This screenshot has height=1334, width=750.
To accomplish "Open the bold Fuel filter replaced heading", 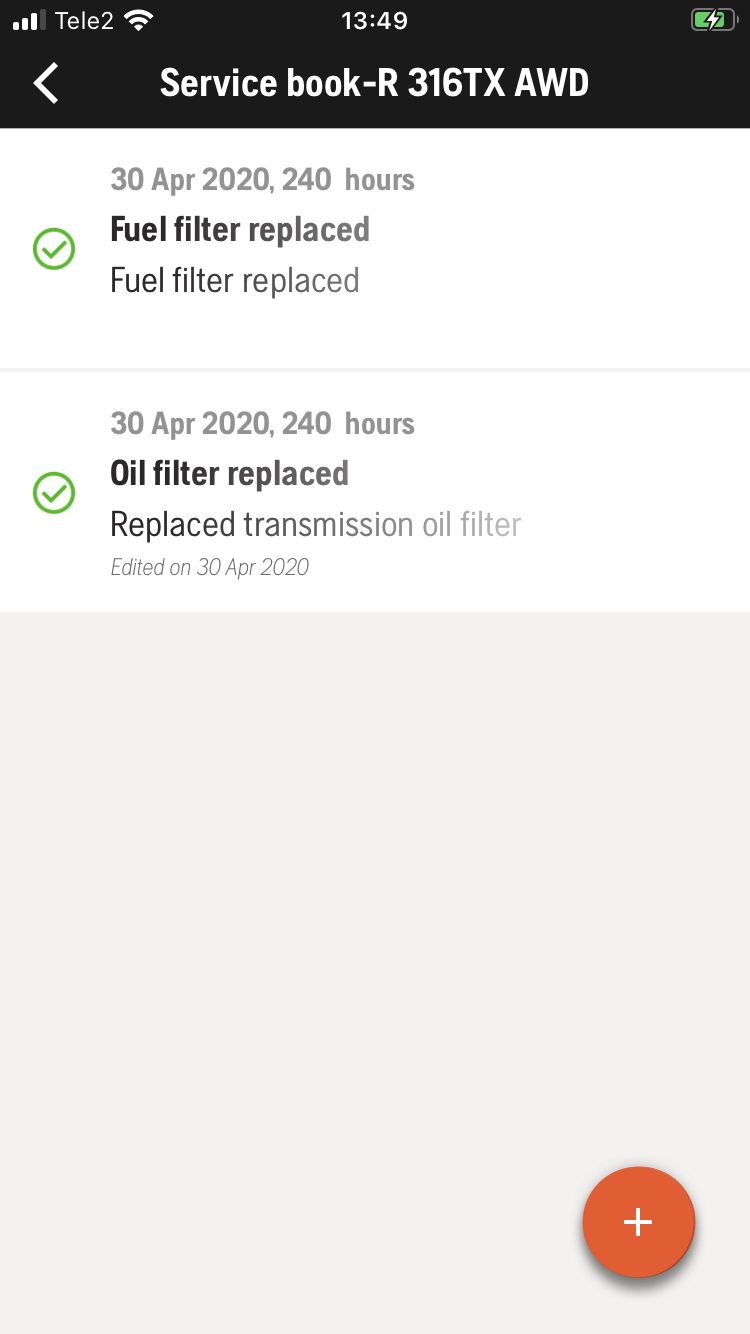I will [240, 230].
